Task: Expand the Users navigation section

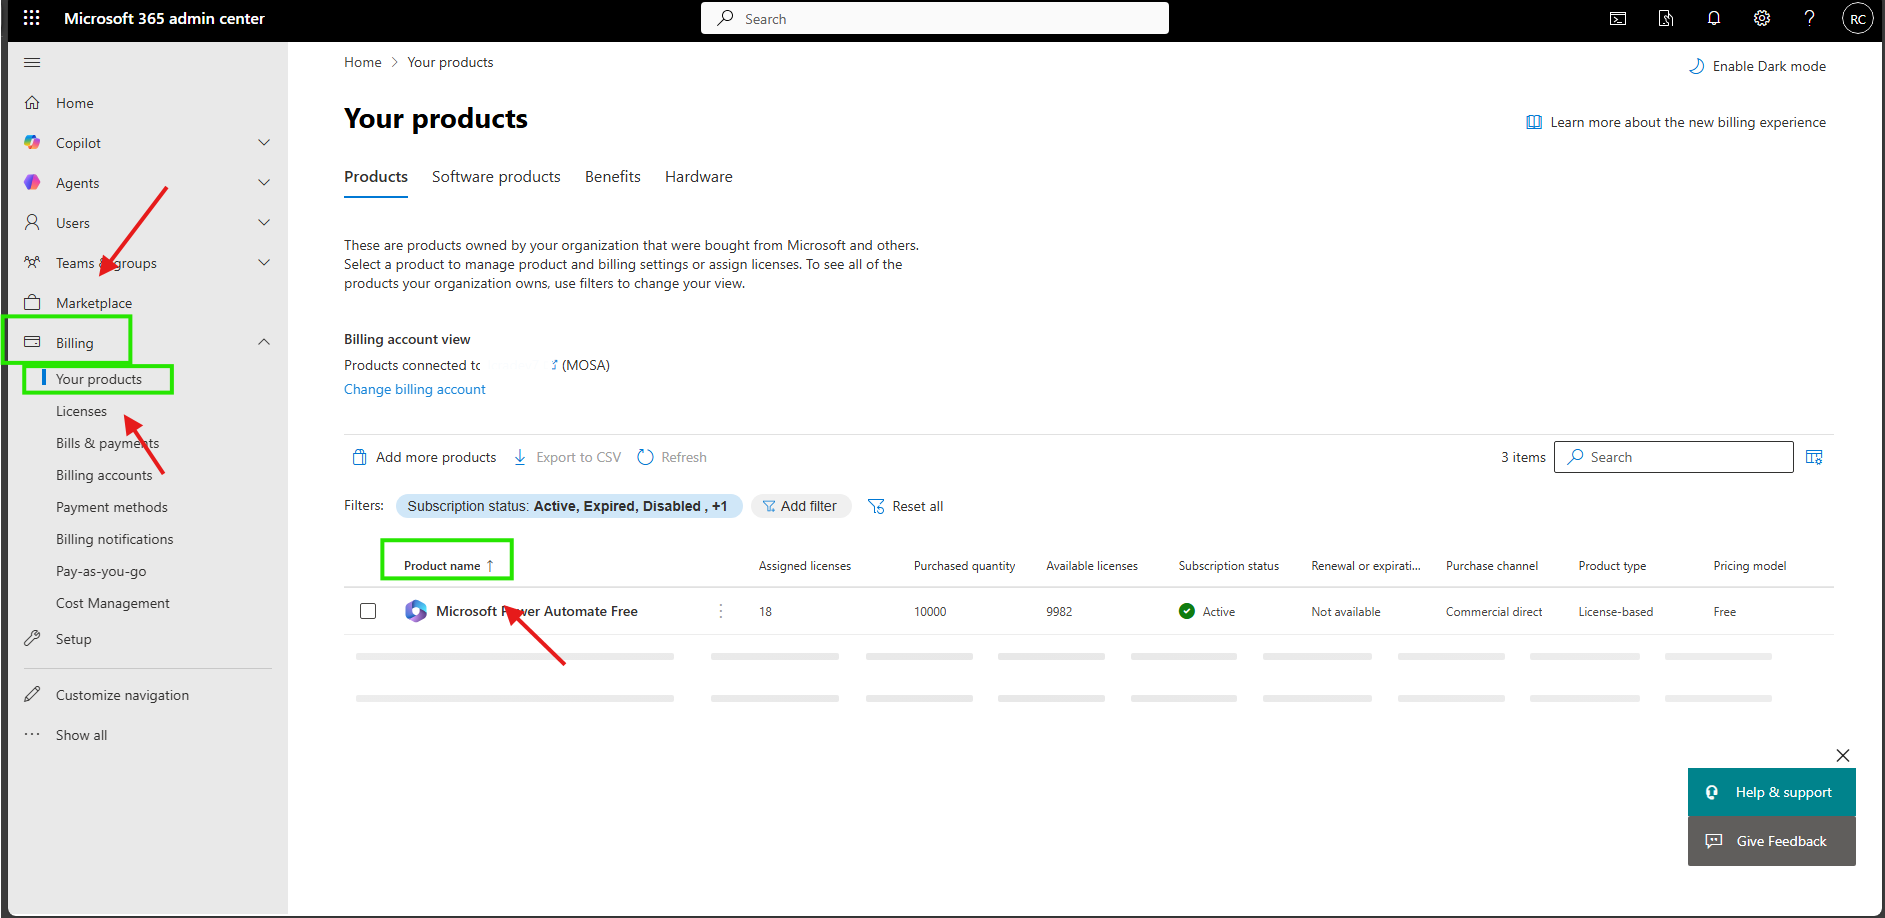Action: pos(264,223)
